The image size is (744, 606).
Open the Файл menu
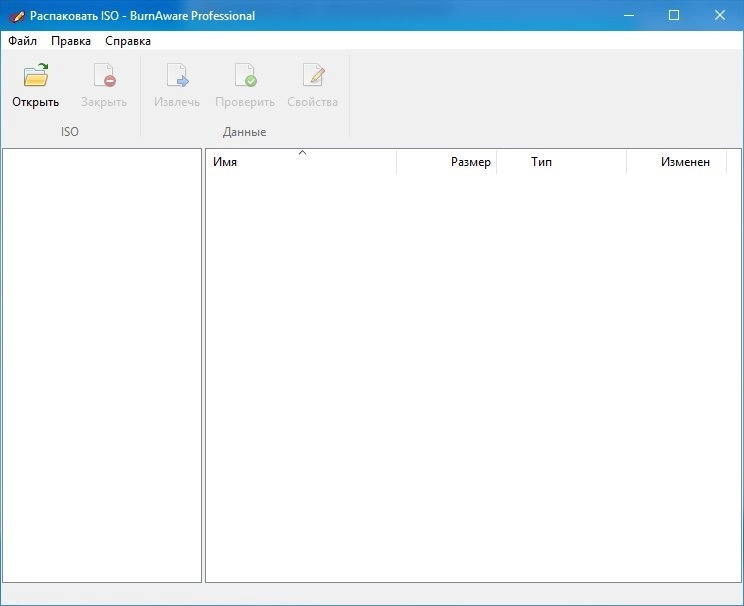coord(22,41)
